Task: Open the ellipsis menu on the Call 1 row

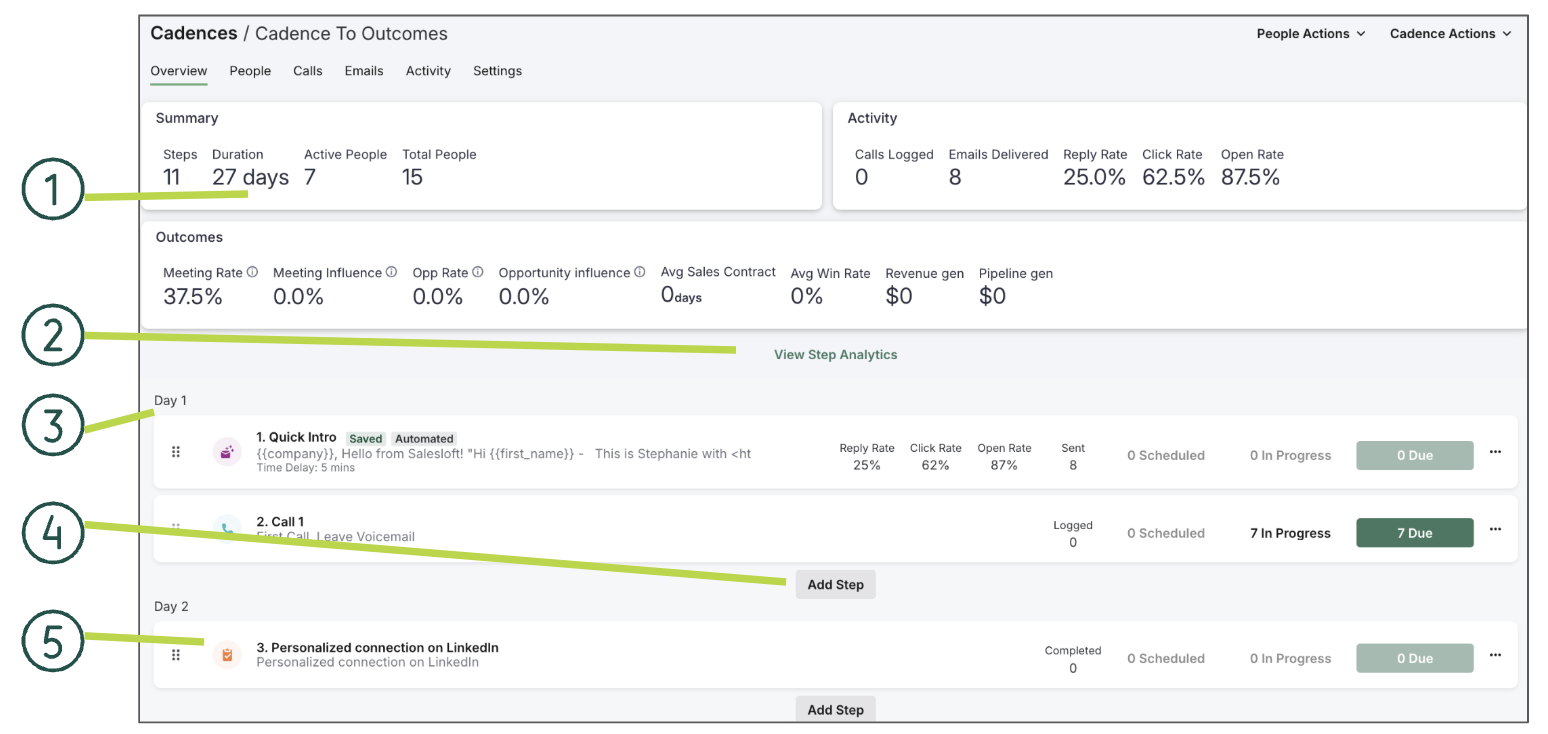Action: [x=1495, y=529]
